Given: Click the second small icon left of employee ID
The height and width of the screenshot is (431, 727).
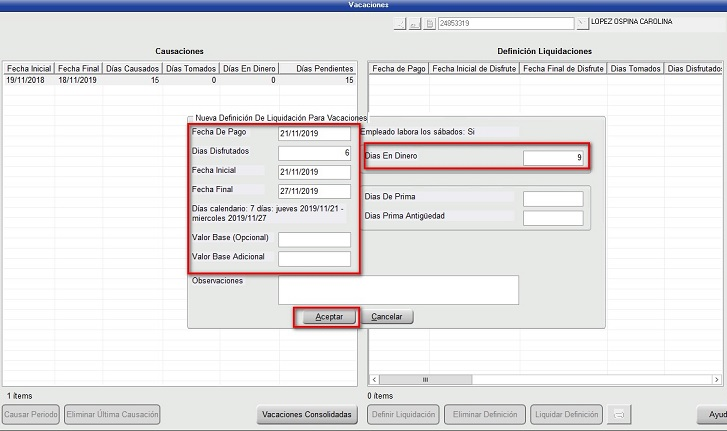Looking at the screenshot, I should point(415,23).
